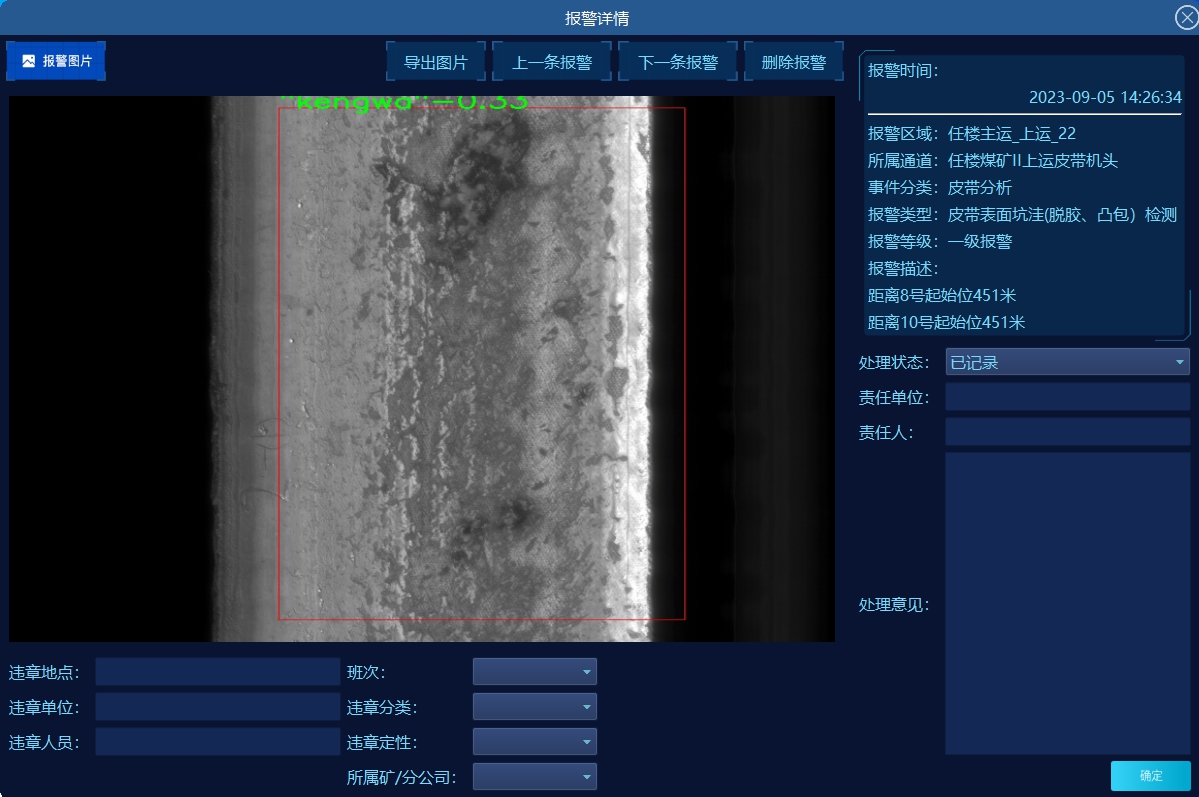Click the belt alarm image
Viewport: 1199px width, 797px height.
coord(422,369)
